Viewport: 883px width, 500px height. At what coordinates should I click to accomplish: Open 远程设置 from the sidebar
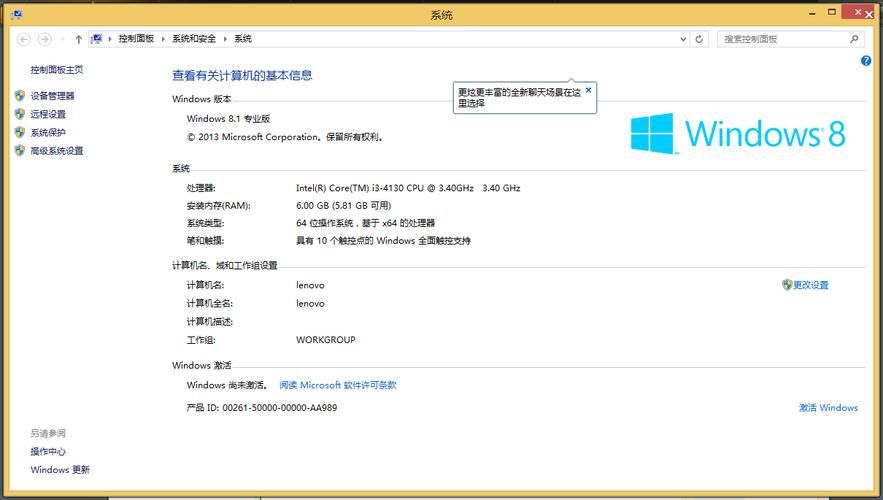(x=48, y=114)
